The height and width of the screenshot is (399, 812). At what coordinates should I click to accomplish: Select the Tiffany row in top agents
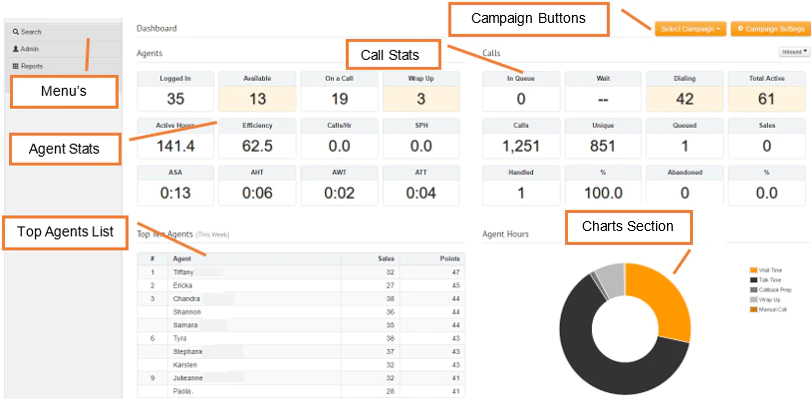point(301,272)
